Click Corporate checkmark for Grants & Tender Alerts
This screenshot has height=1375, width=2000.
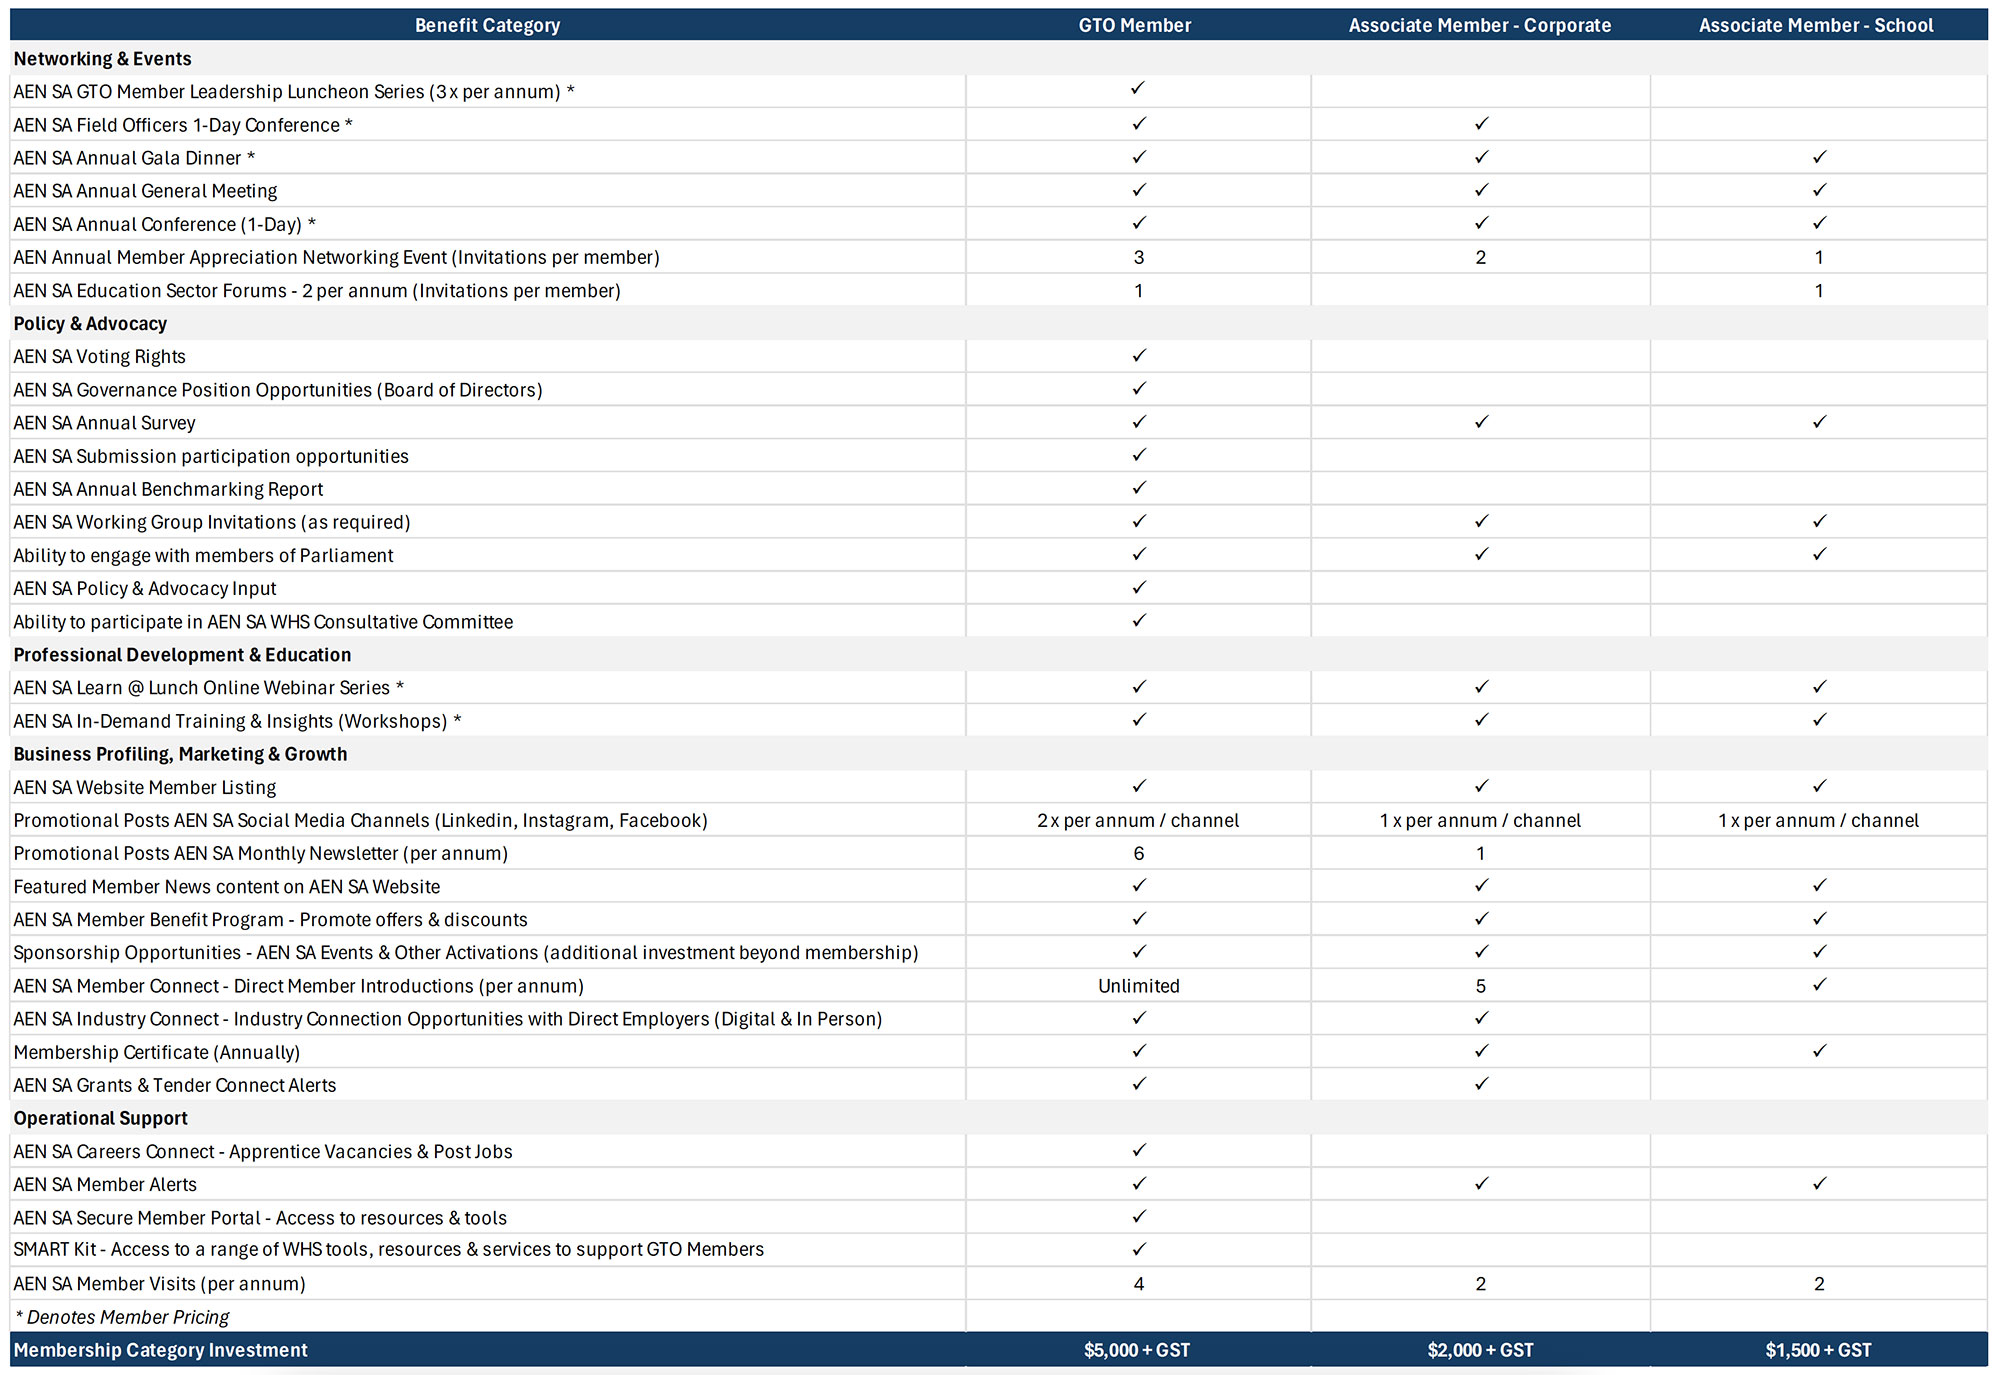tap(1481, 1084)
